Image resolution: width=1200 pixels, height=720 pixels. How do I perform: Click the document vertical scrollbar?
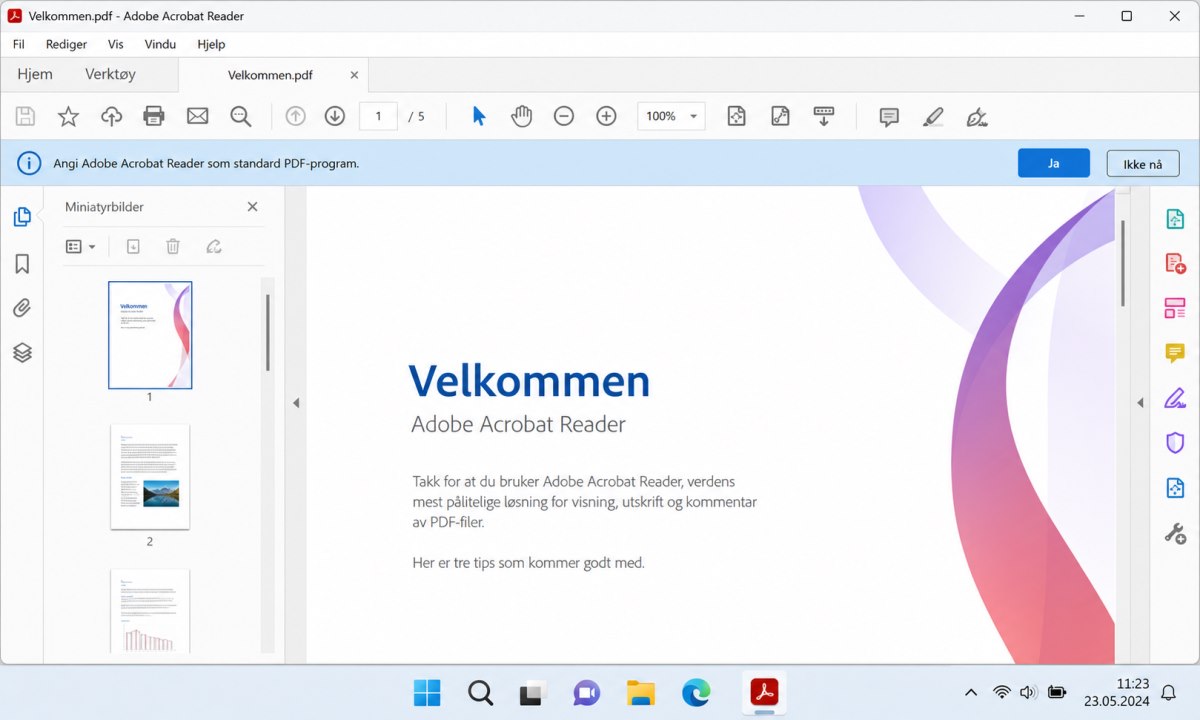[1122, 262]
